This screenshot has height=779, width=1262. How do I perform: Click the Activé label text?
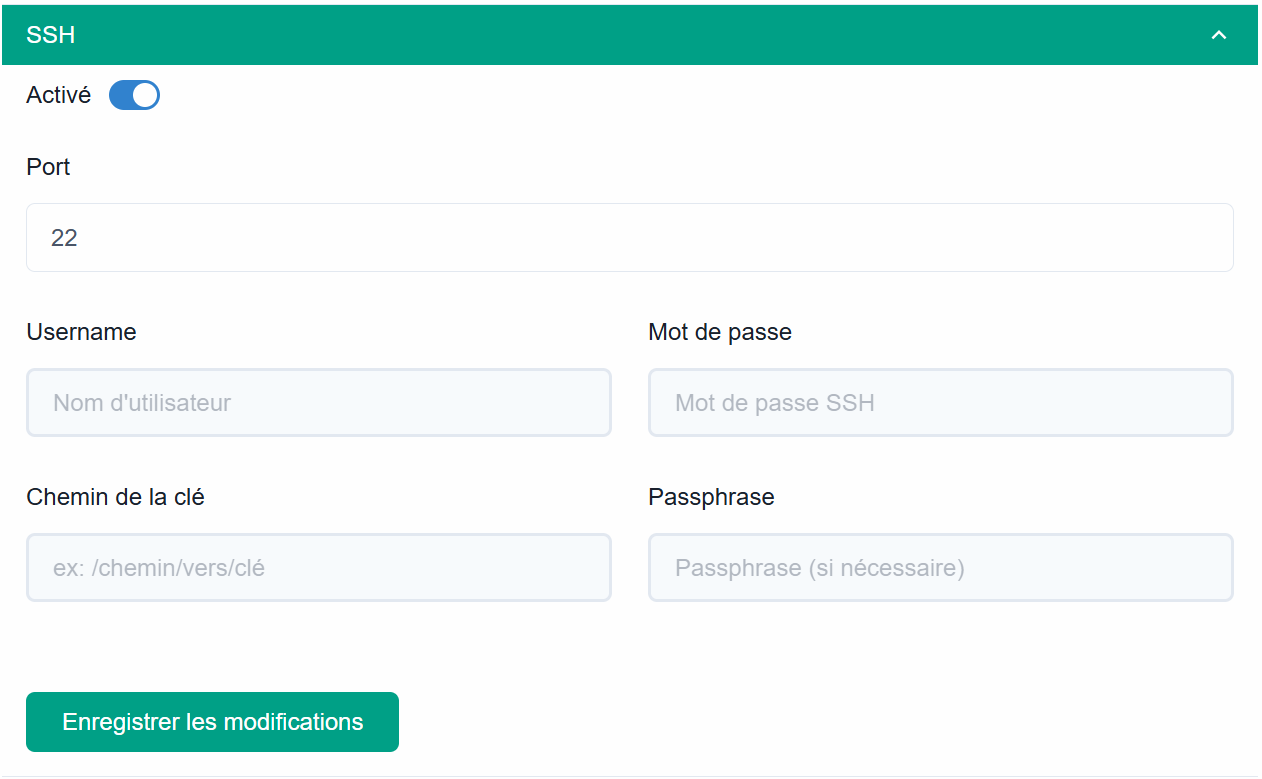pyautogui.click(x=58, y=95)
